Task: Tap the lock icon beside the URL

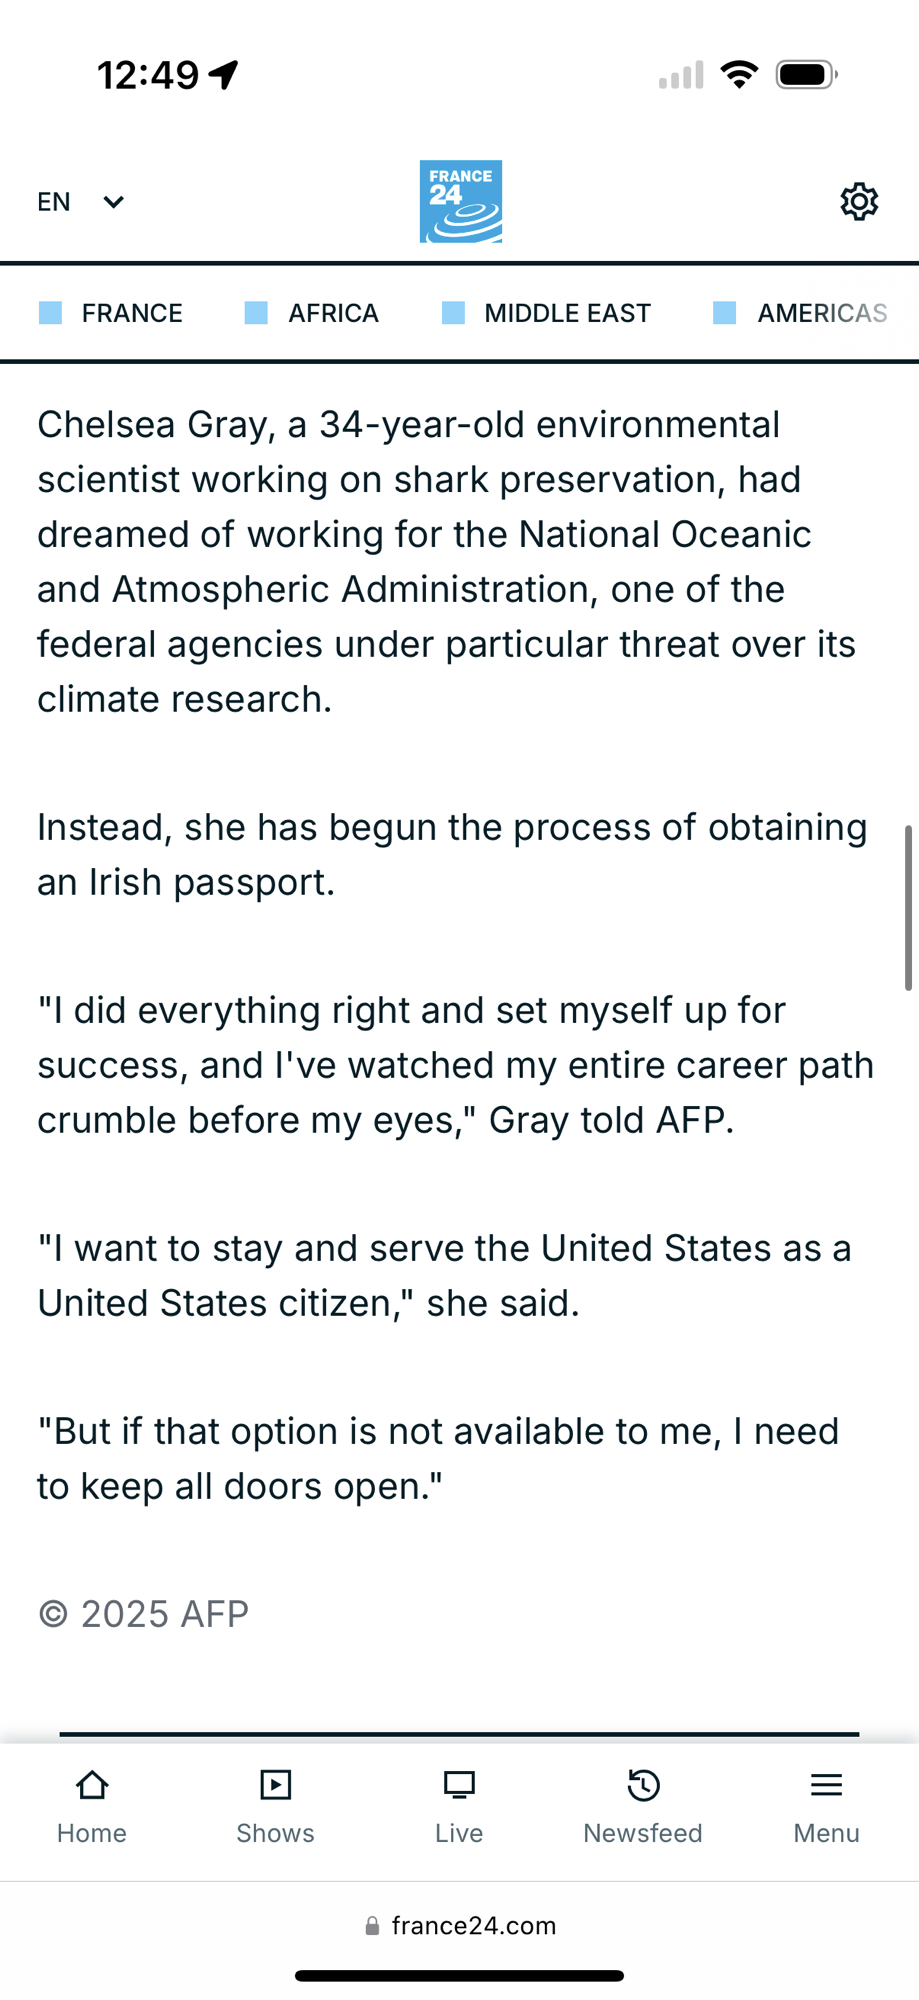Action: (372, 1926)
